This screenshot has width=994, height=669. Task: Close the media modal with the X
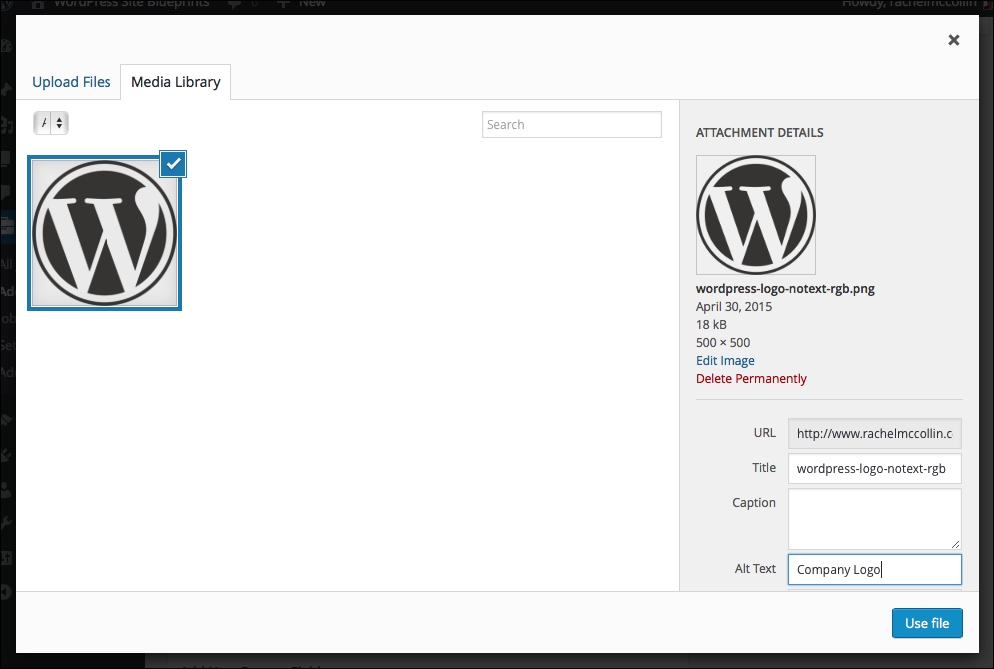coord(953,40)
